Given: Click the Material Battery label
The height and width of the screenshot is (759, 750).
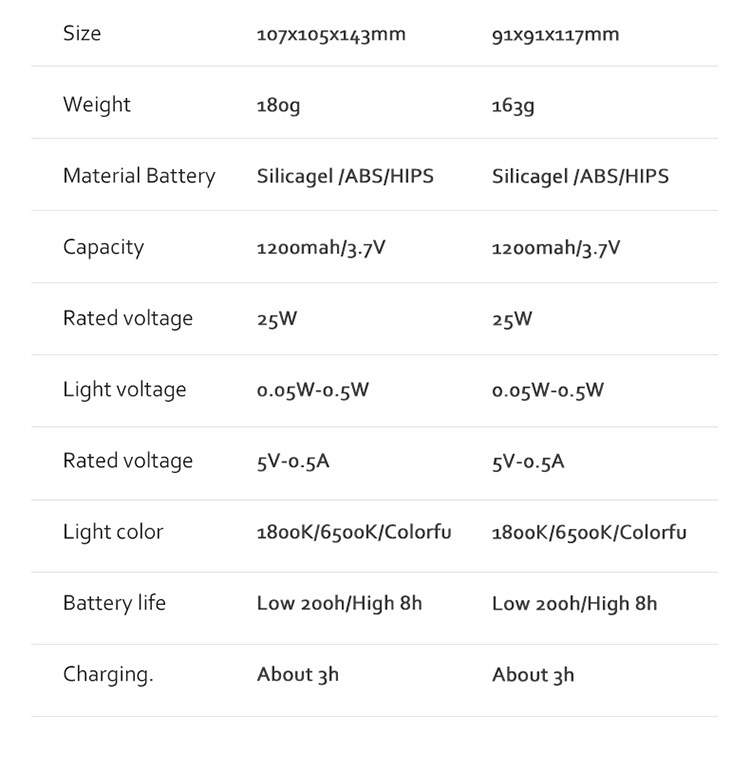Looking at the screenshot, I should pyautogui.click(x=139, y=176).
